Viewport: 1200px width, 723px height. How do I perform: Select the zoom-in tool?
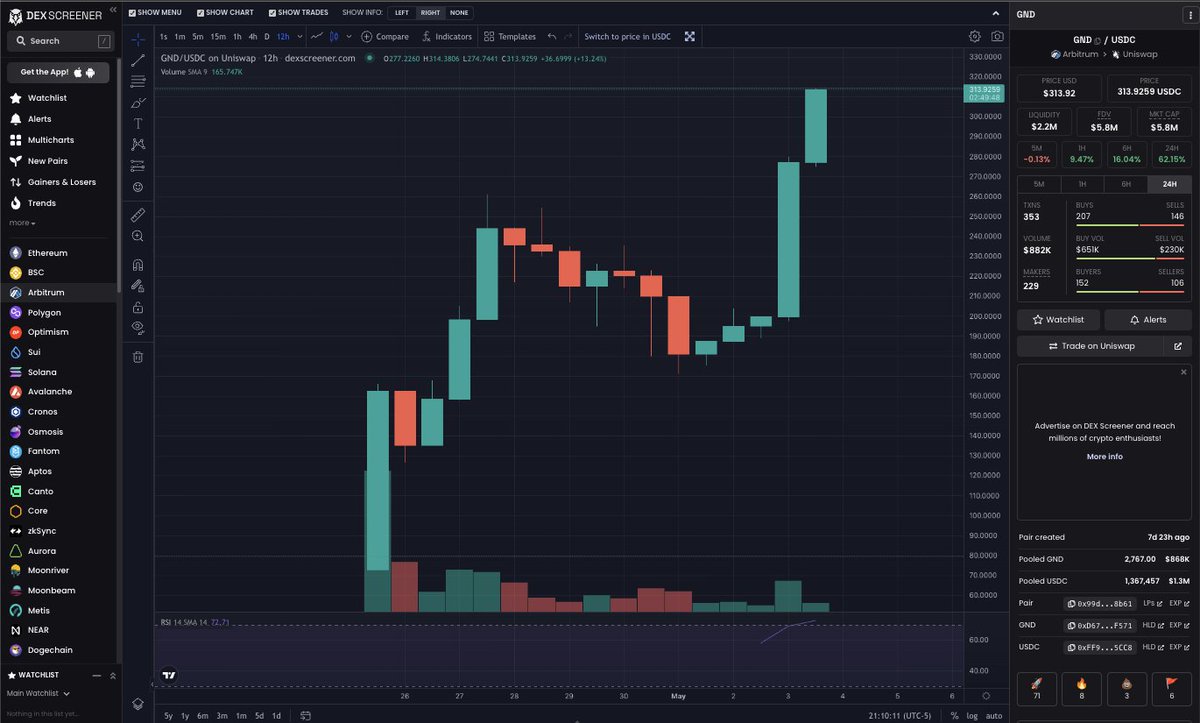click(x=137, y=236)
